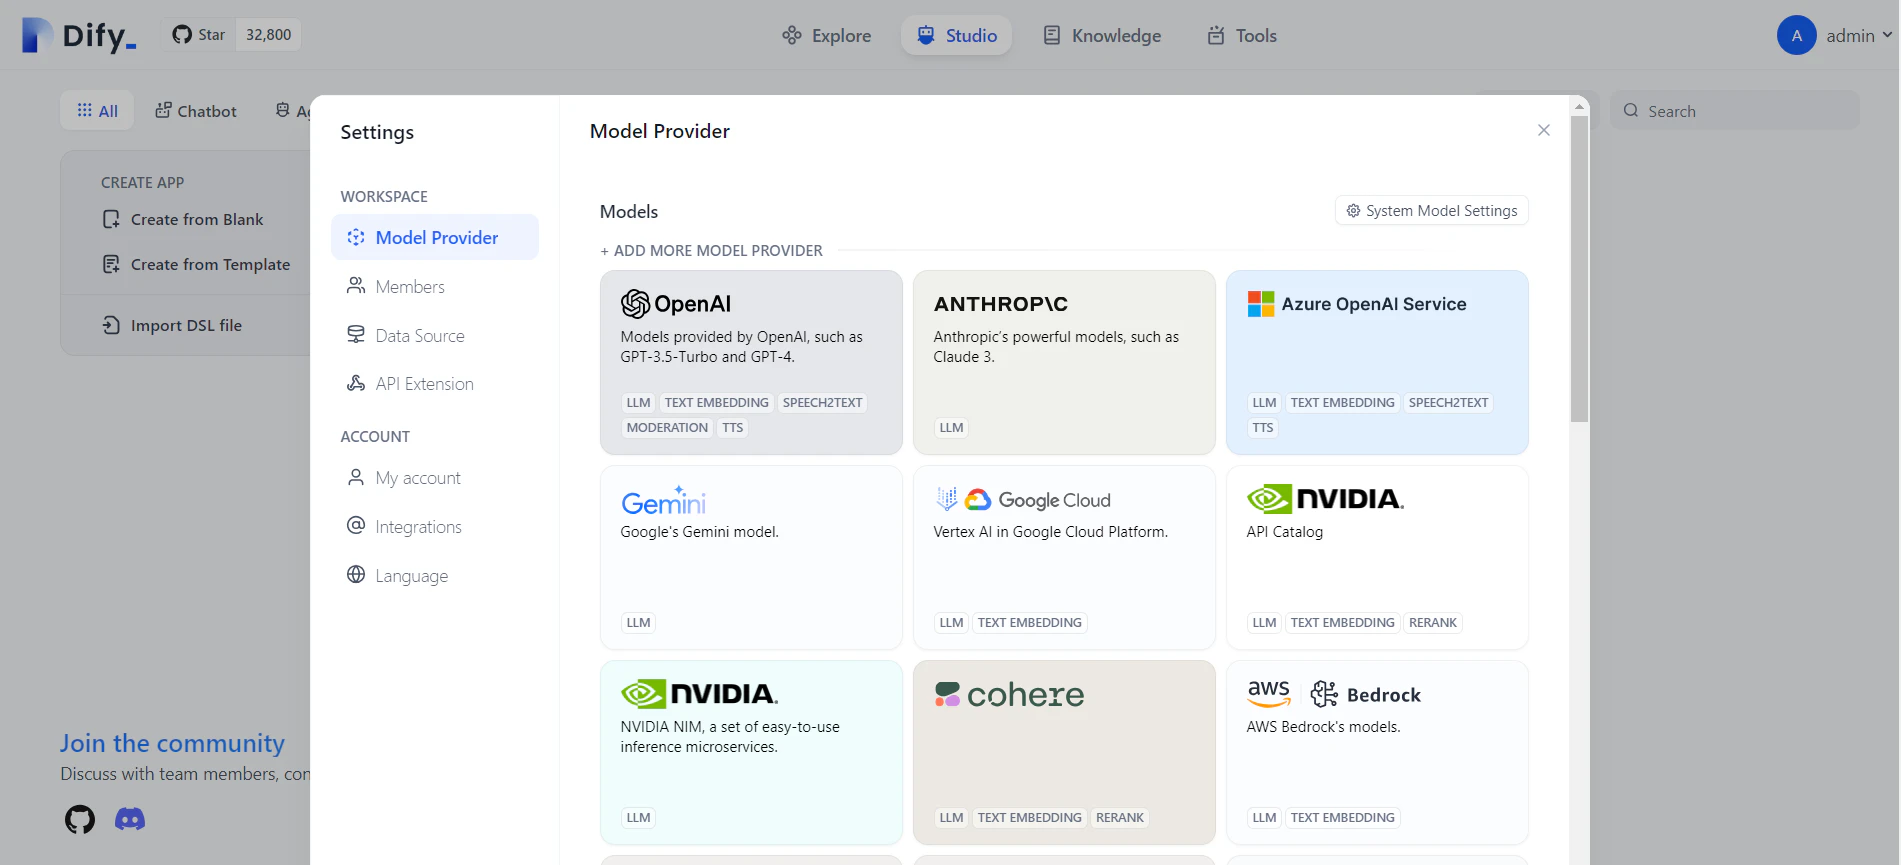The width and height of the screenshot is (1901, 865).
Task: Click the settings dialog vertical scrollbar
Action: tap(1579, 268)
